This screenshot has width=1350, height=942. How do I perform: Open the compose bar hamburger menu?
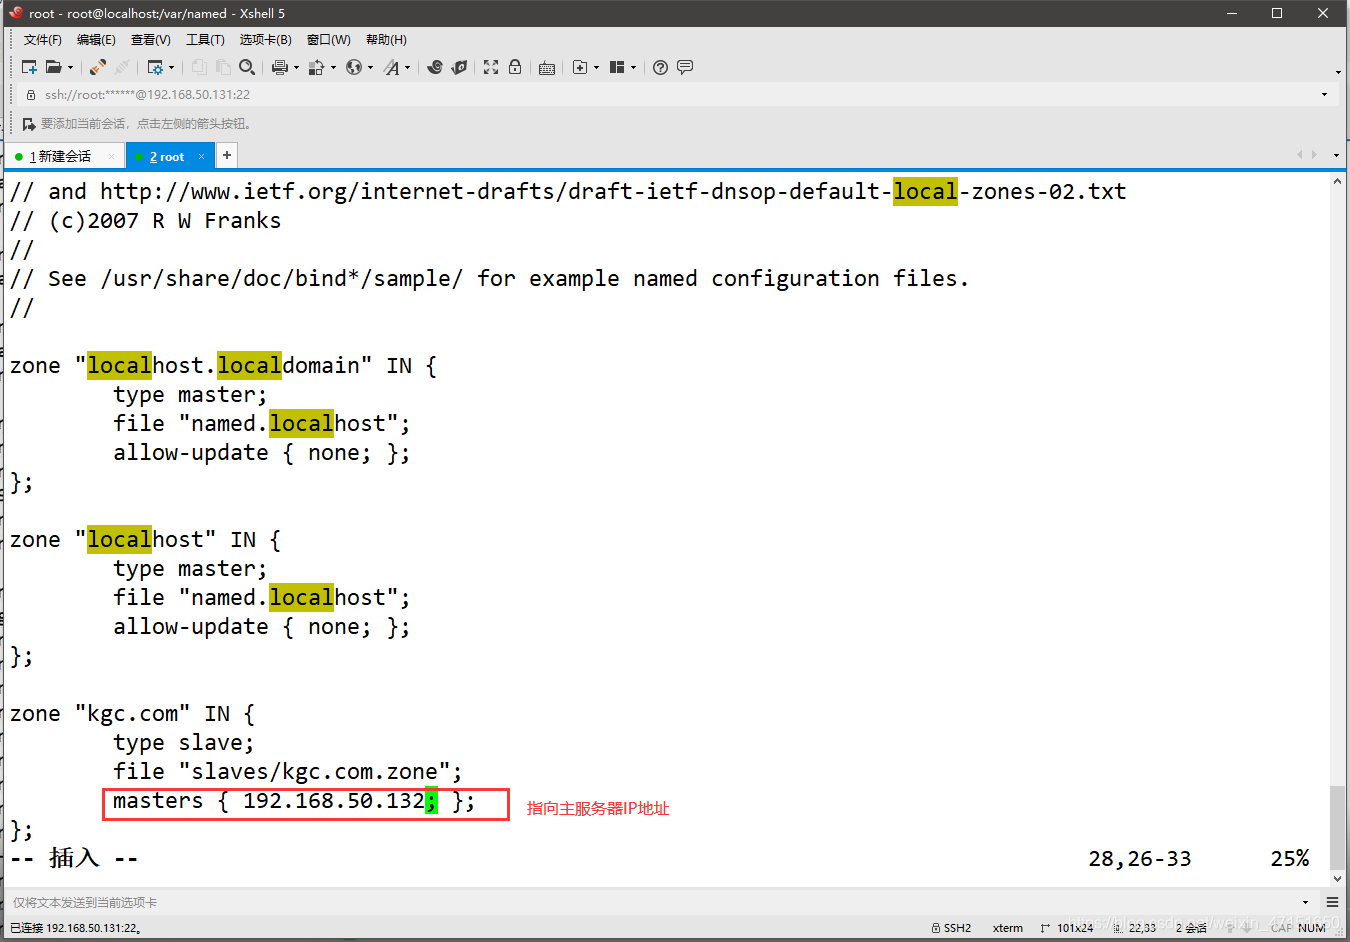click(1332, 902)
